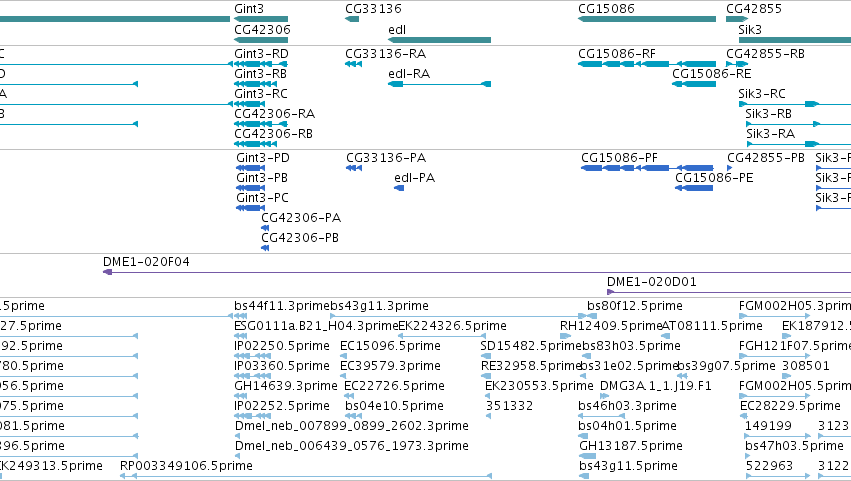Select the bs44f11.3prime EST
851x481 pixels.
coord(241,316)
